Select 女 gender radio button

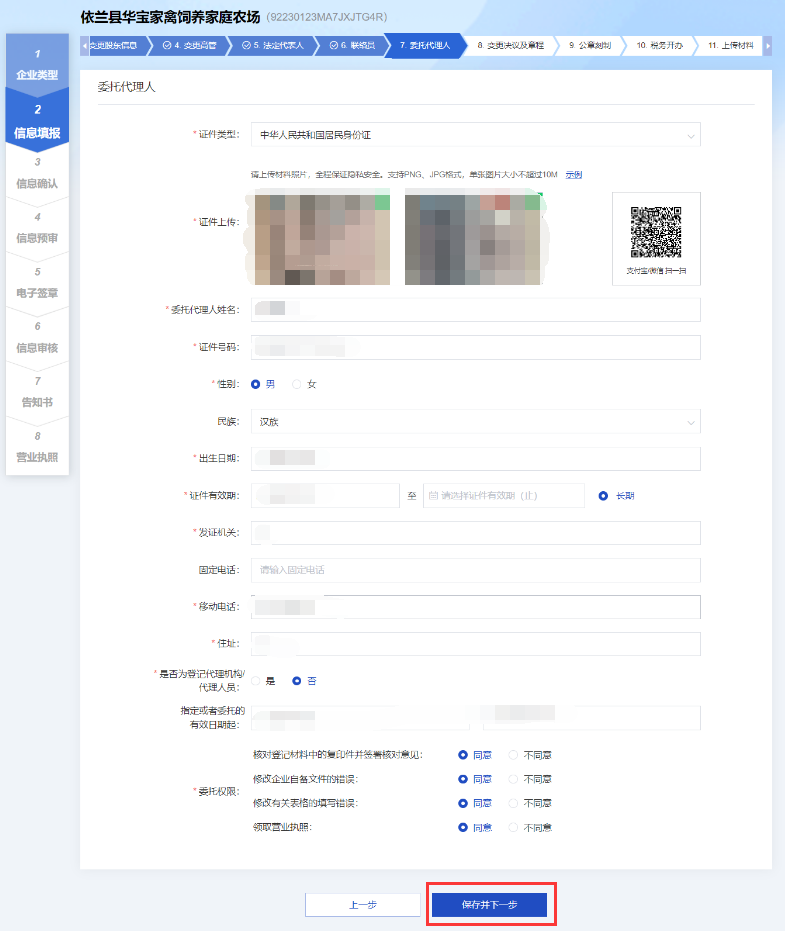[x=296, y=384]
